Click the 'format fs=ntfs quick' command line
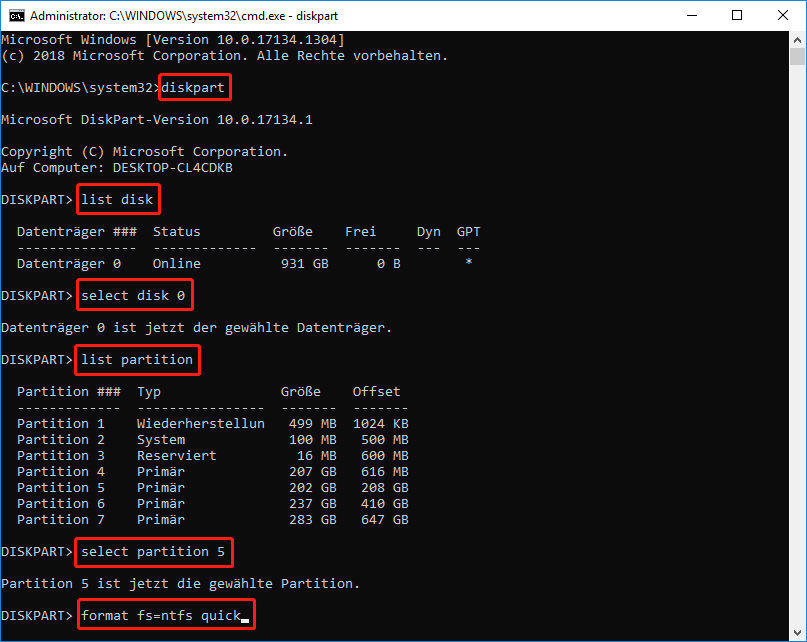This screenshot has height=642, width=807. 164,615
